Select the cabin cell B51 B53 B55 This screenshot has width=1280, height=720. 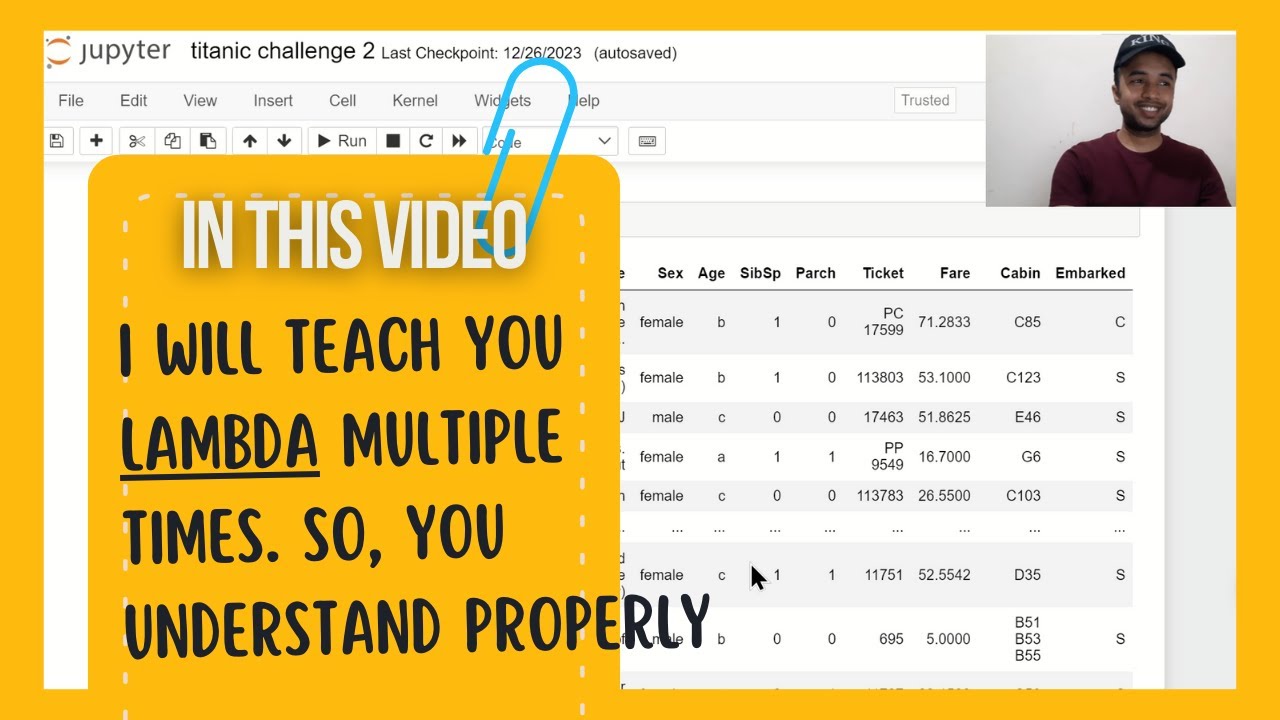pyautogui.click(x=1027, y=639)
